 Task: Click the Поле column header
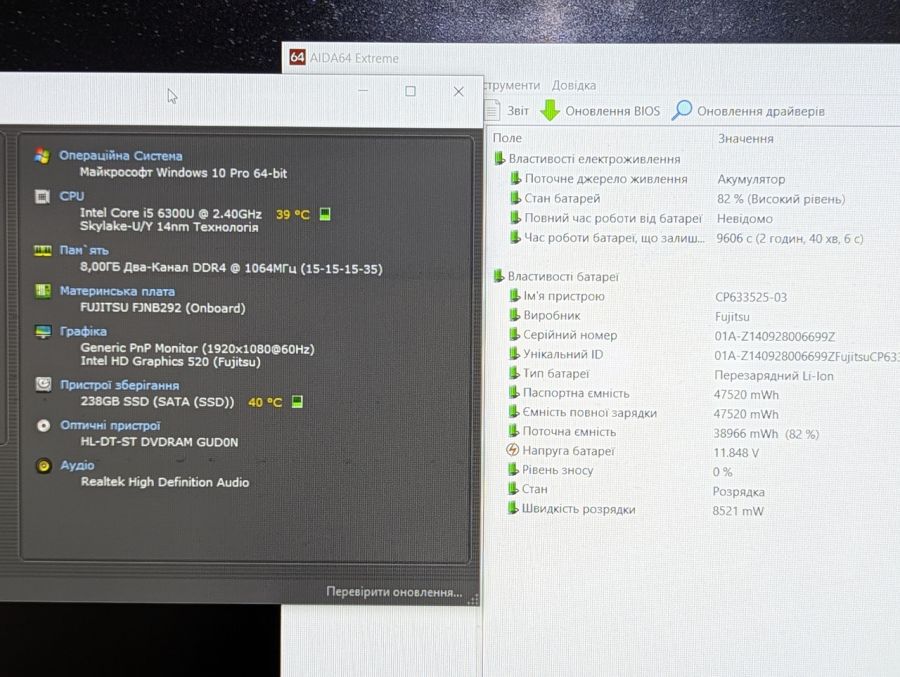(x=507, y=138)
